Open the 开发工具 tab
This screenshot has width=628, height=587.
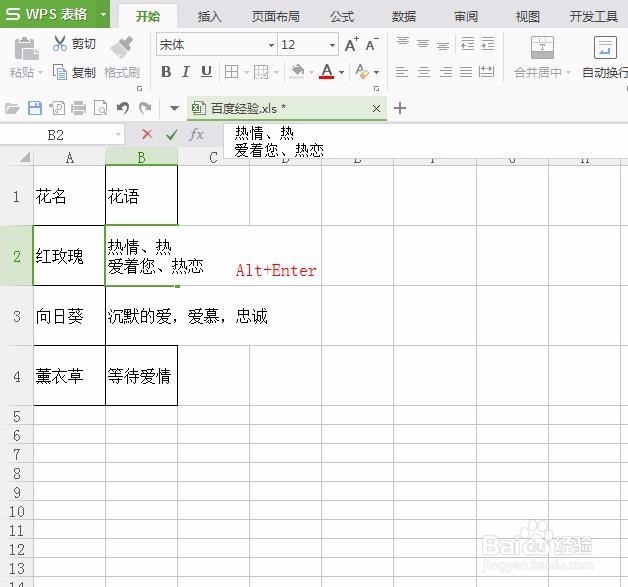pos(594,16)
